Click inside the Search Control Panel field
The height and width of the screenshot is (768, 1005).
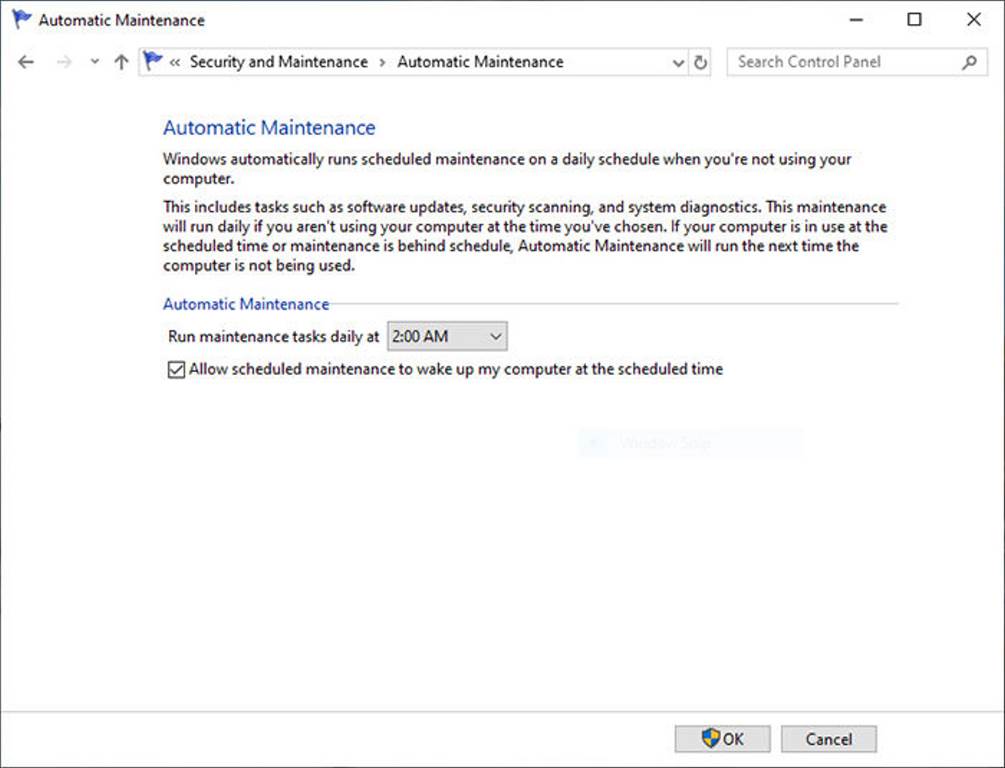click(x=840, y=61)
